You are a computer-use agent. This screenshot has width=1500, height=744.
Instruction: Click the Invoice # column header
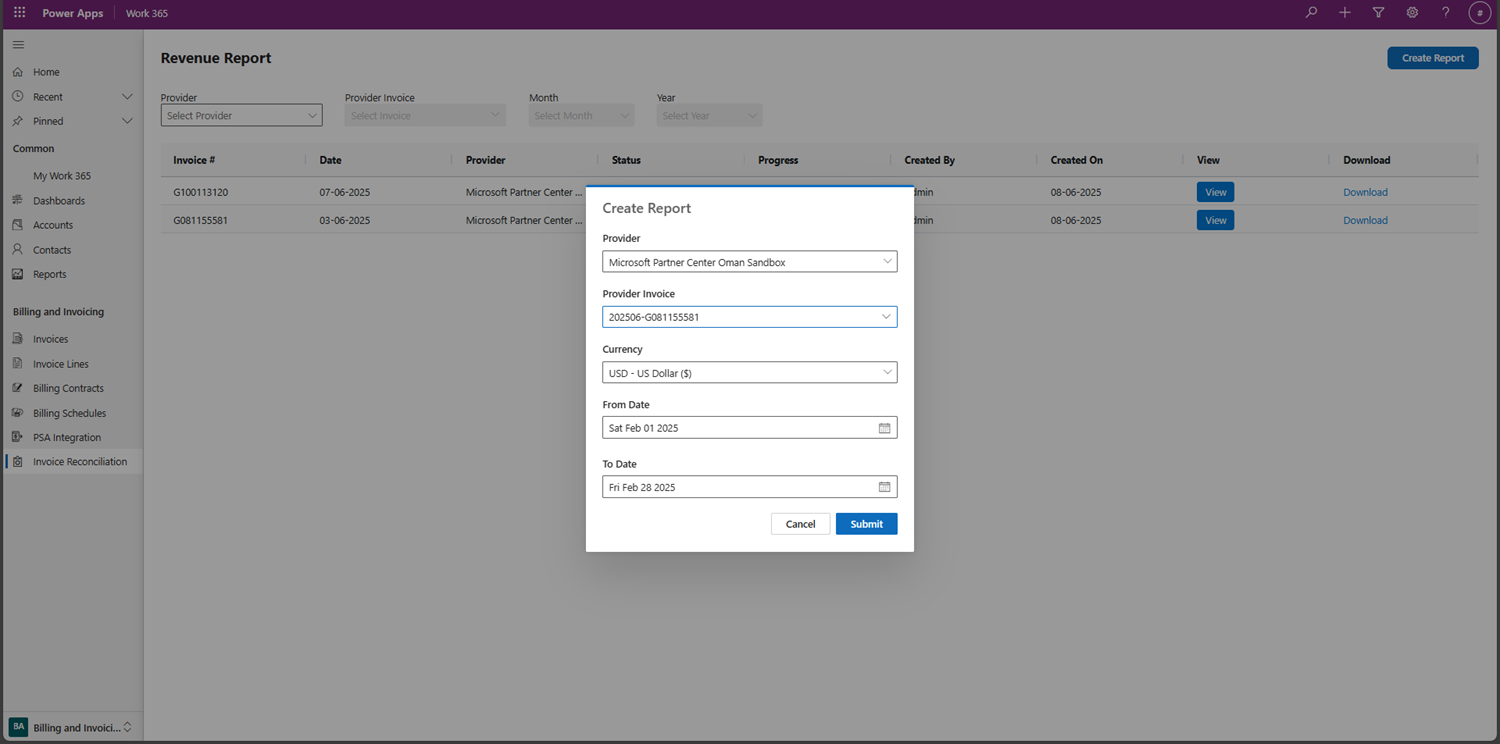click(x=194, y=160)
